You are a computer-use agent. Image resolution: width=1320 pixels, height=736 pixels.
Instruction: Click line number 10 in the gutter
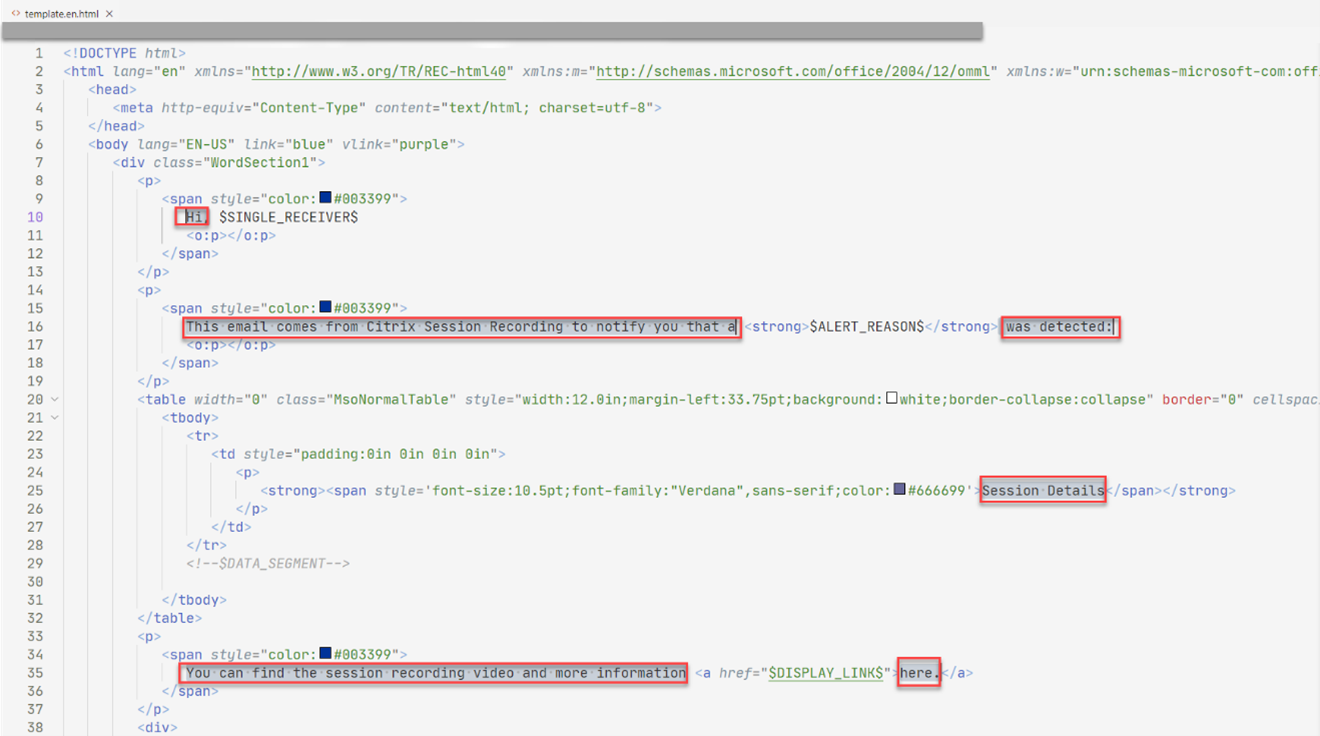point(36,216)
